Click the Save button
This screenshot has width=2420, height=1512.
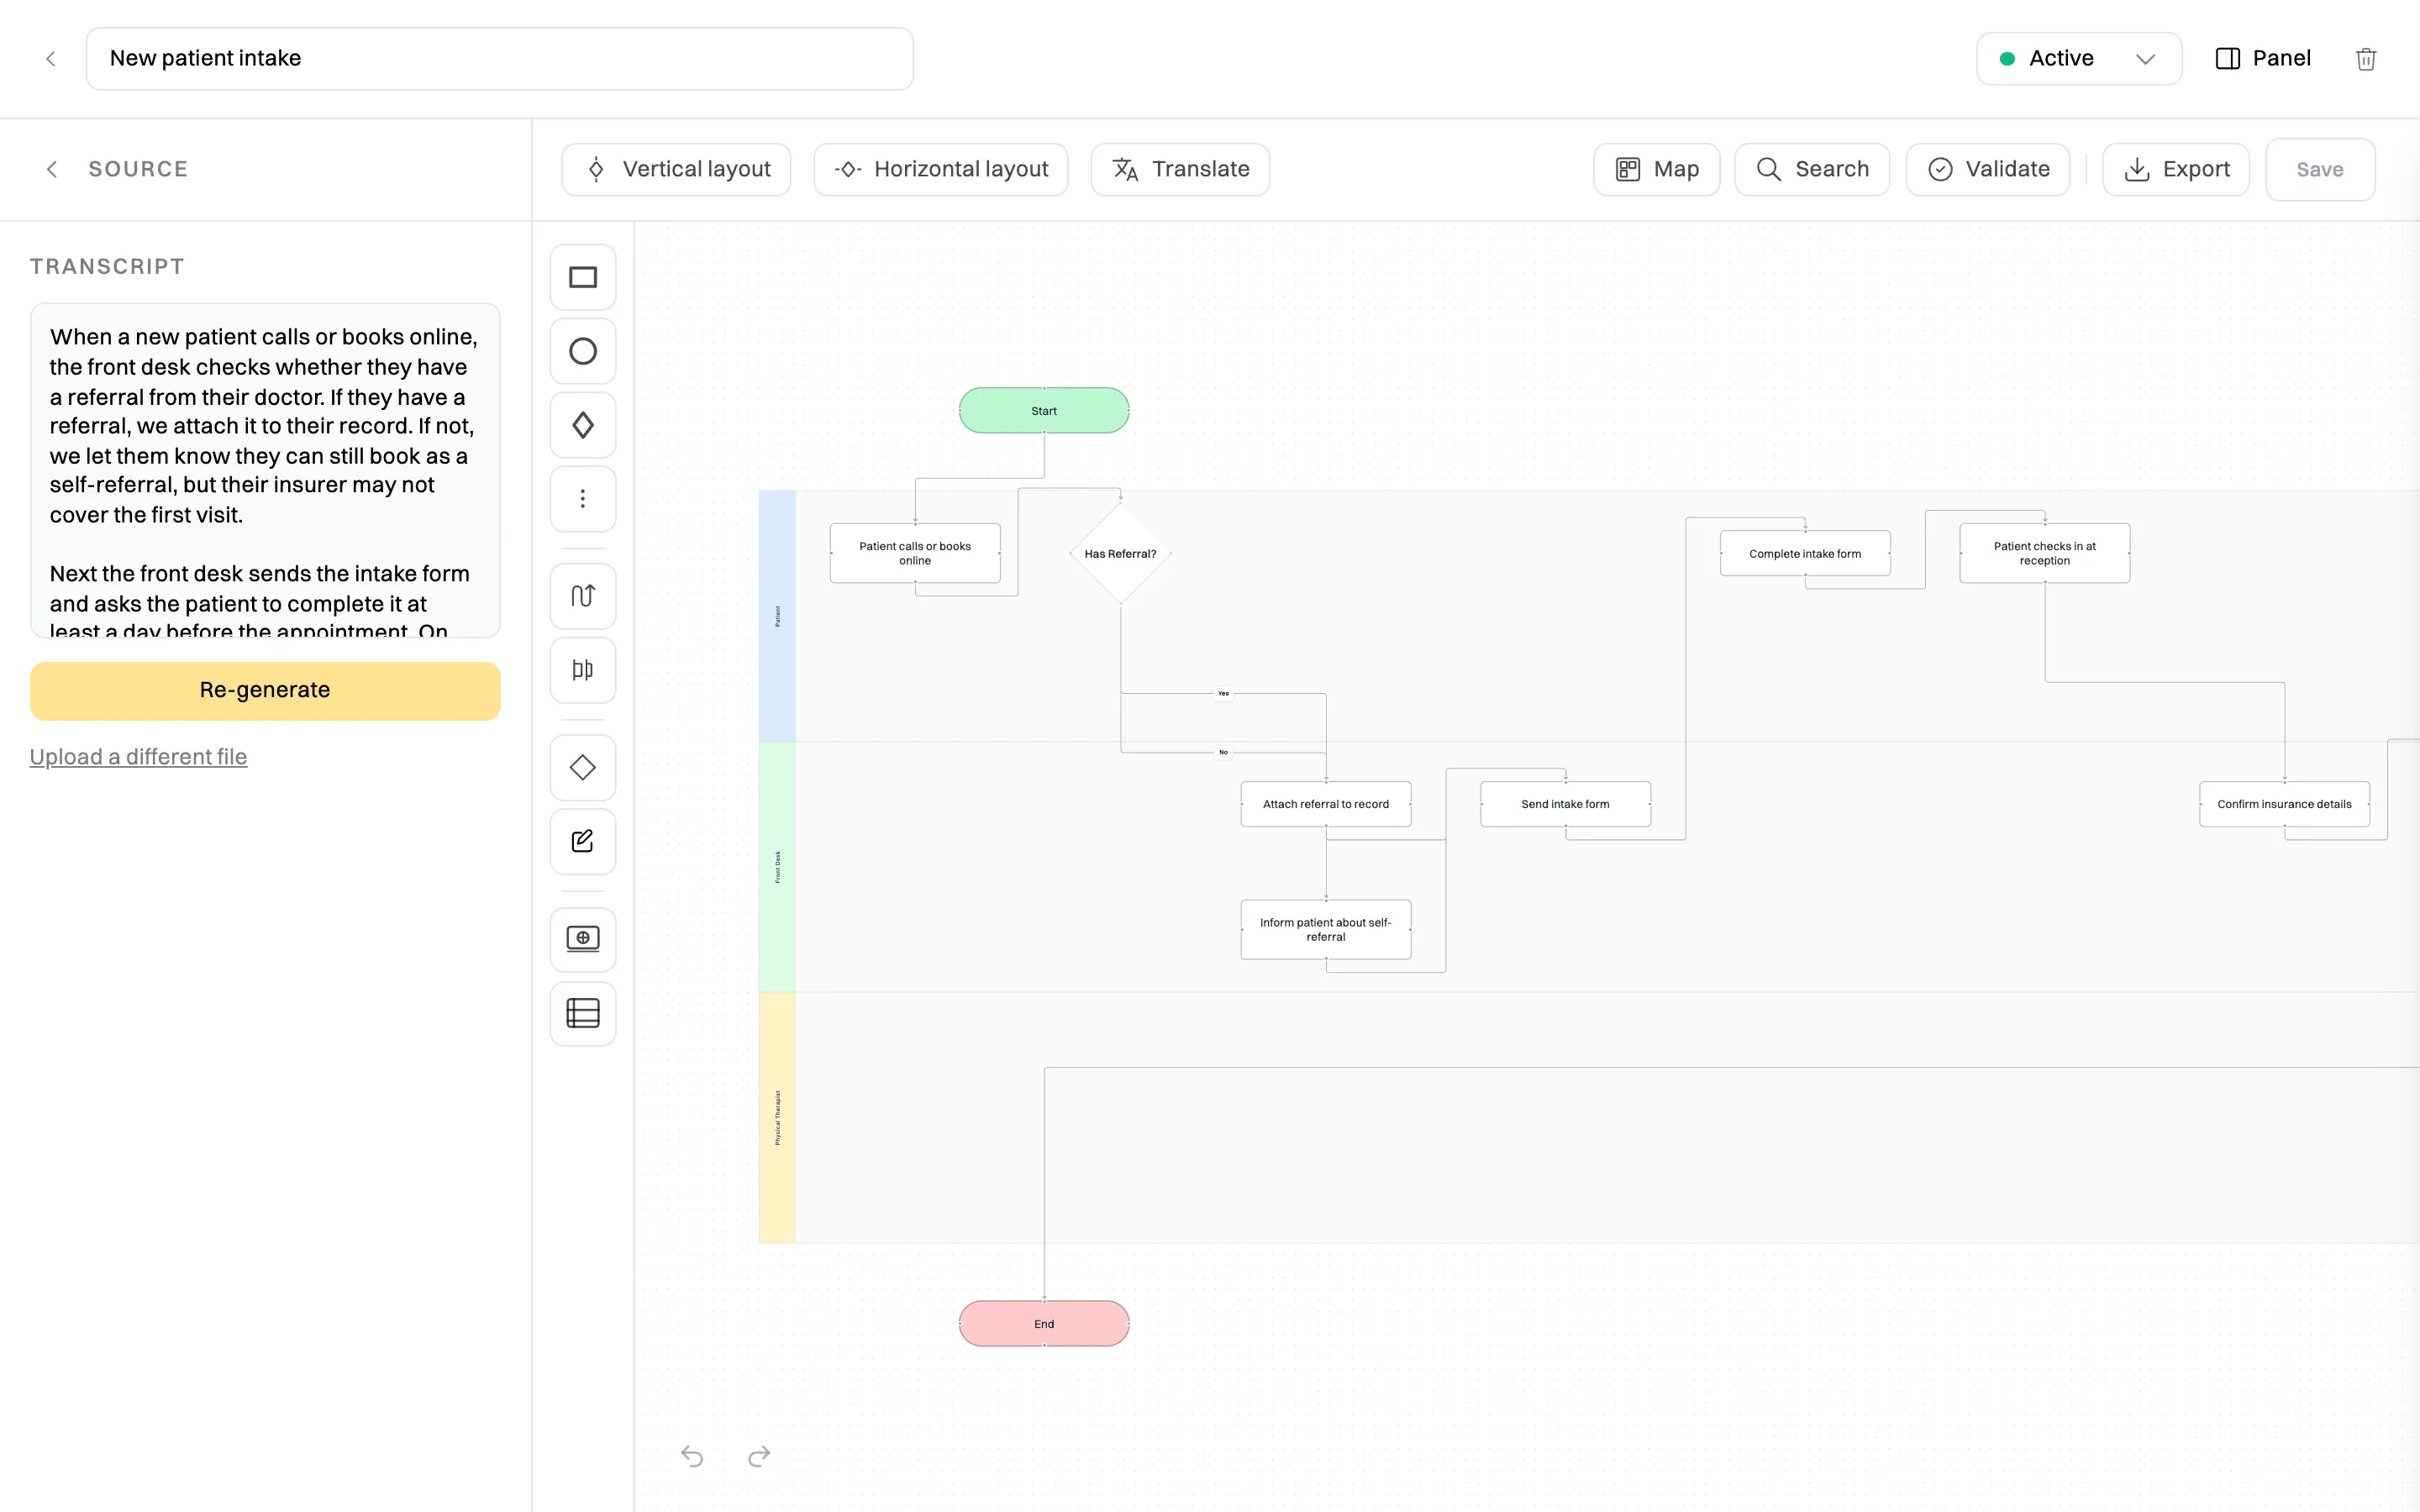pos(2320,169)
